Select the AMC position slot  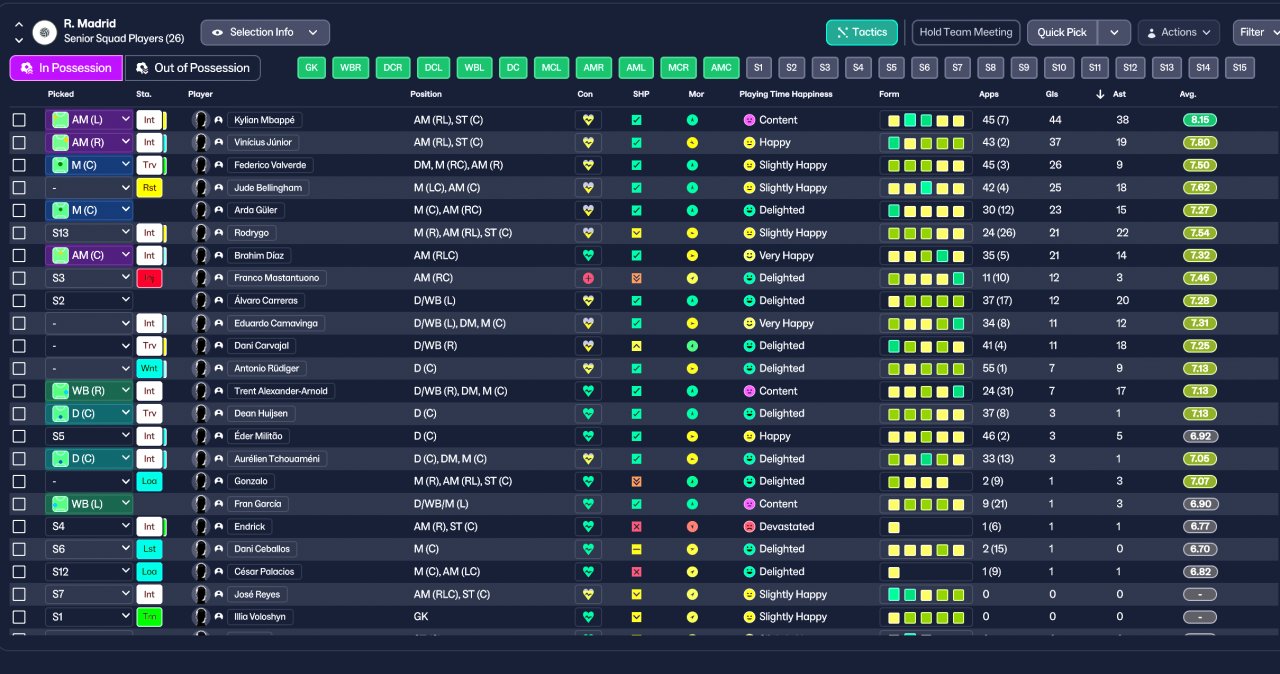[721, 68]
